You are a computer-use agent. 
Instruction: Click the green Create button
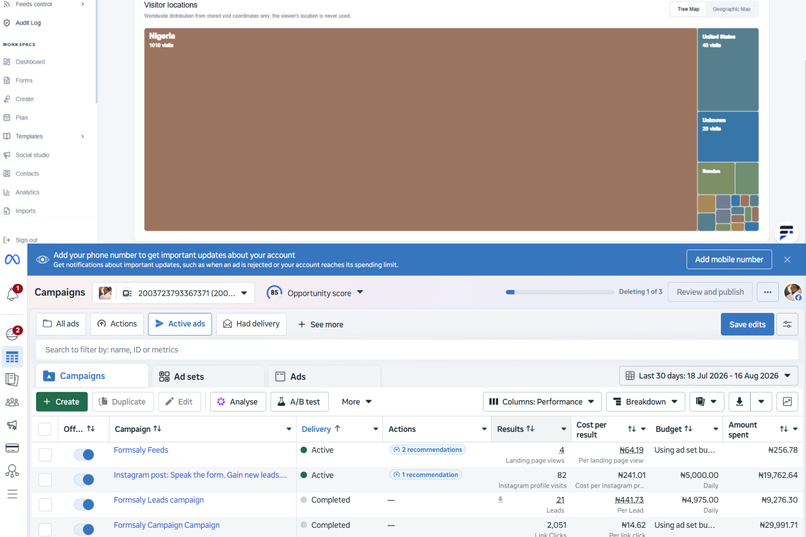pyautogui.click(x=62, y=401)
